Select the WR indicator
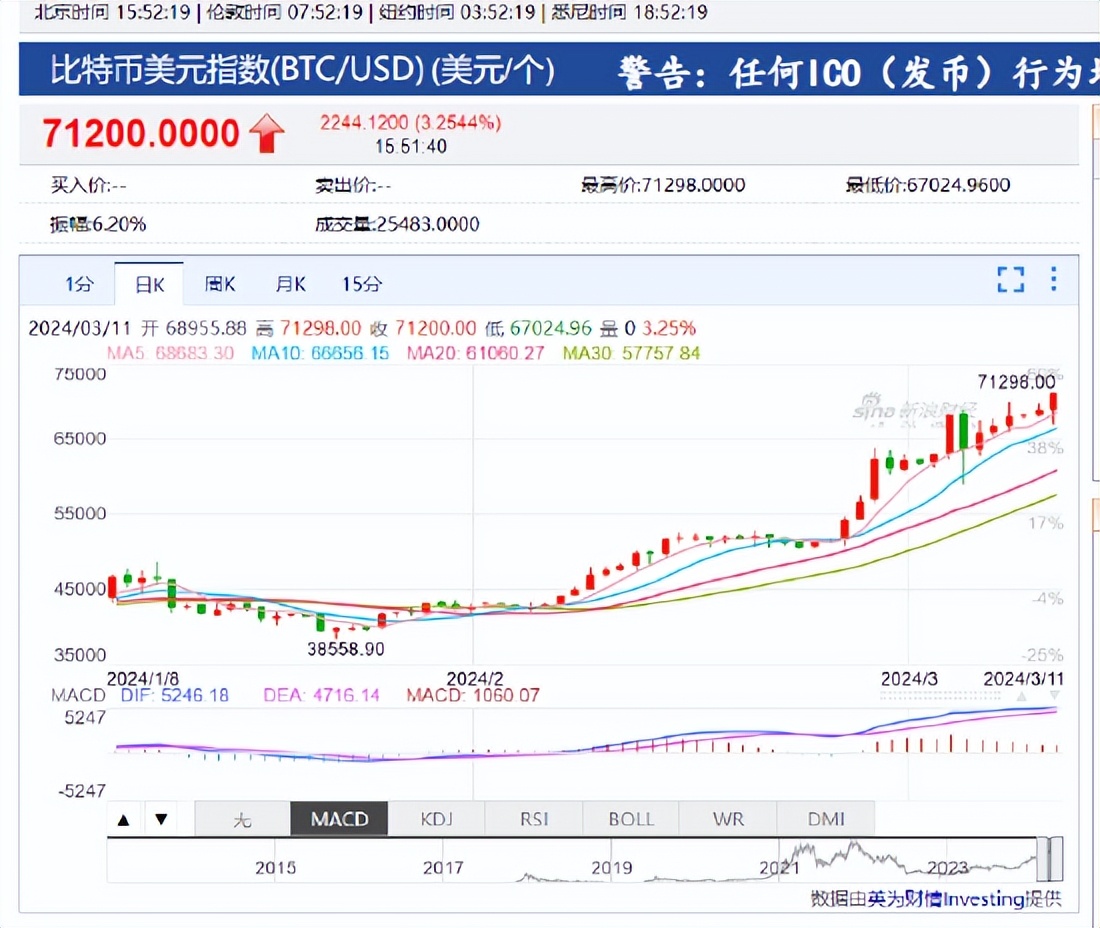 727,818
